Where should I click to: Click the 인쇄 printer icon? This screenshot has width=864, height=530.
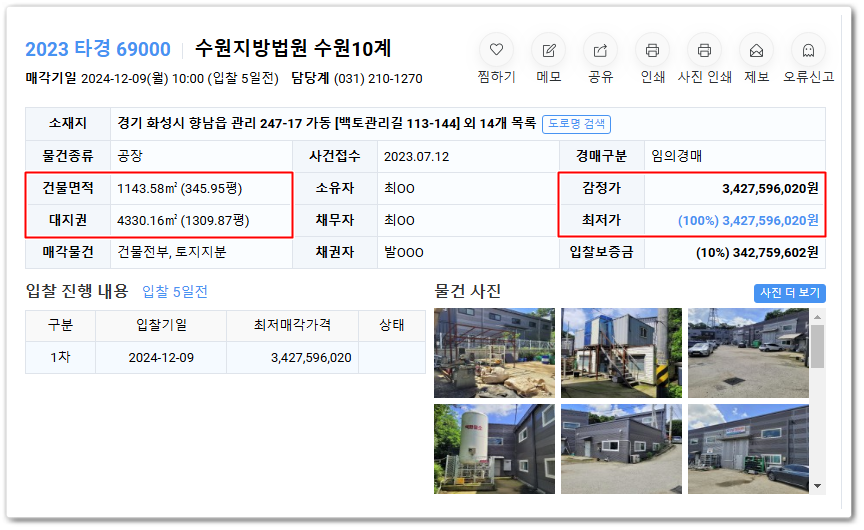652,50
